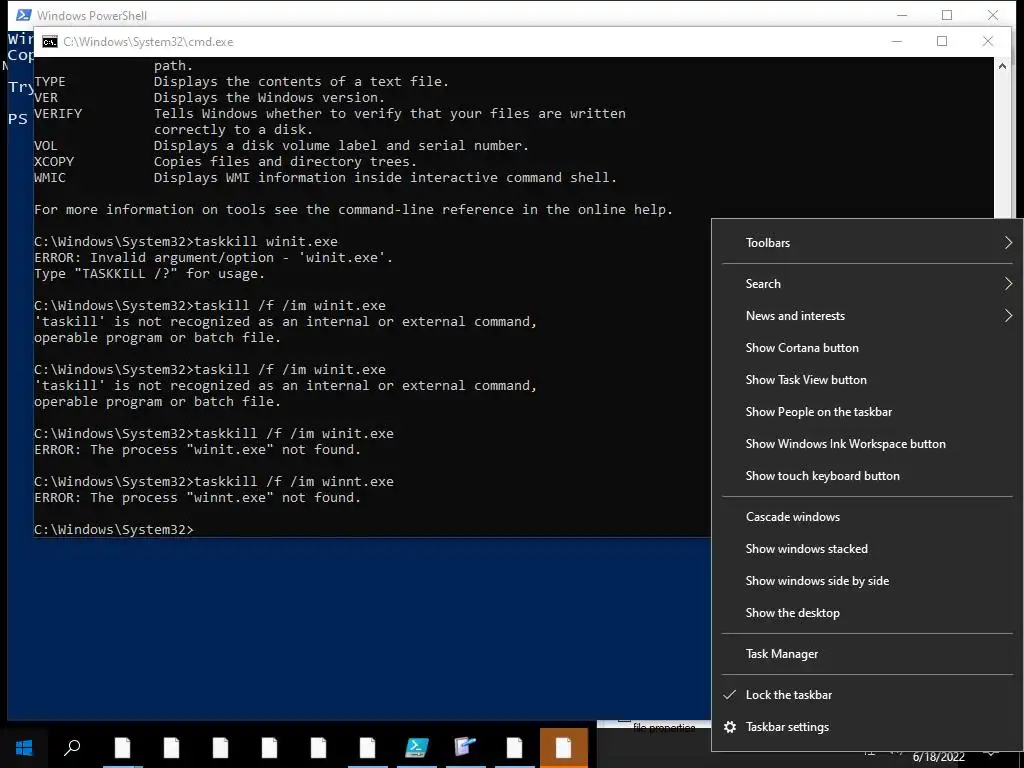
Task: Click 'ERROR: The process "winit.exe" not found.'
Action: [x=197, y=449]
